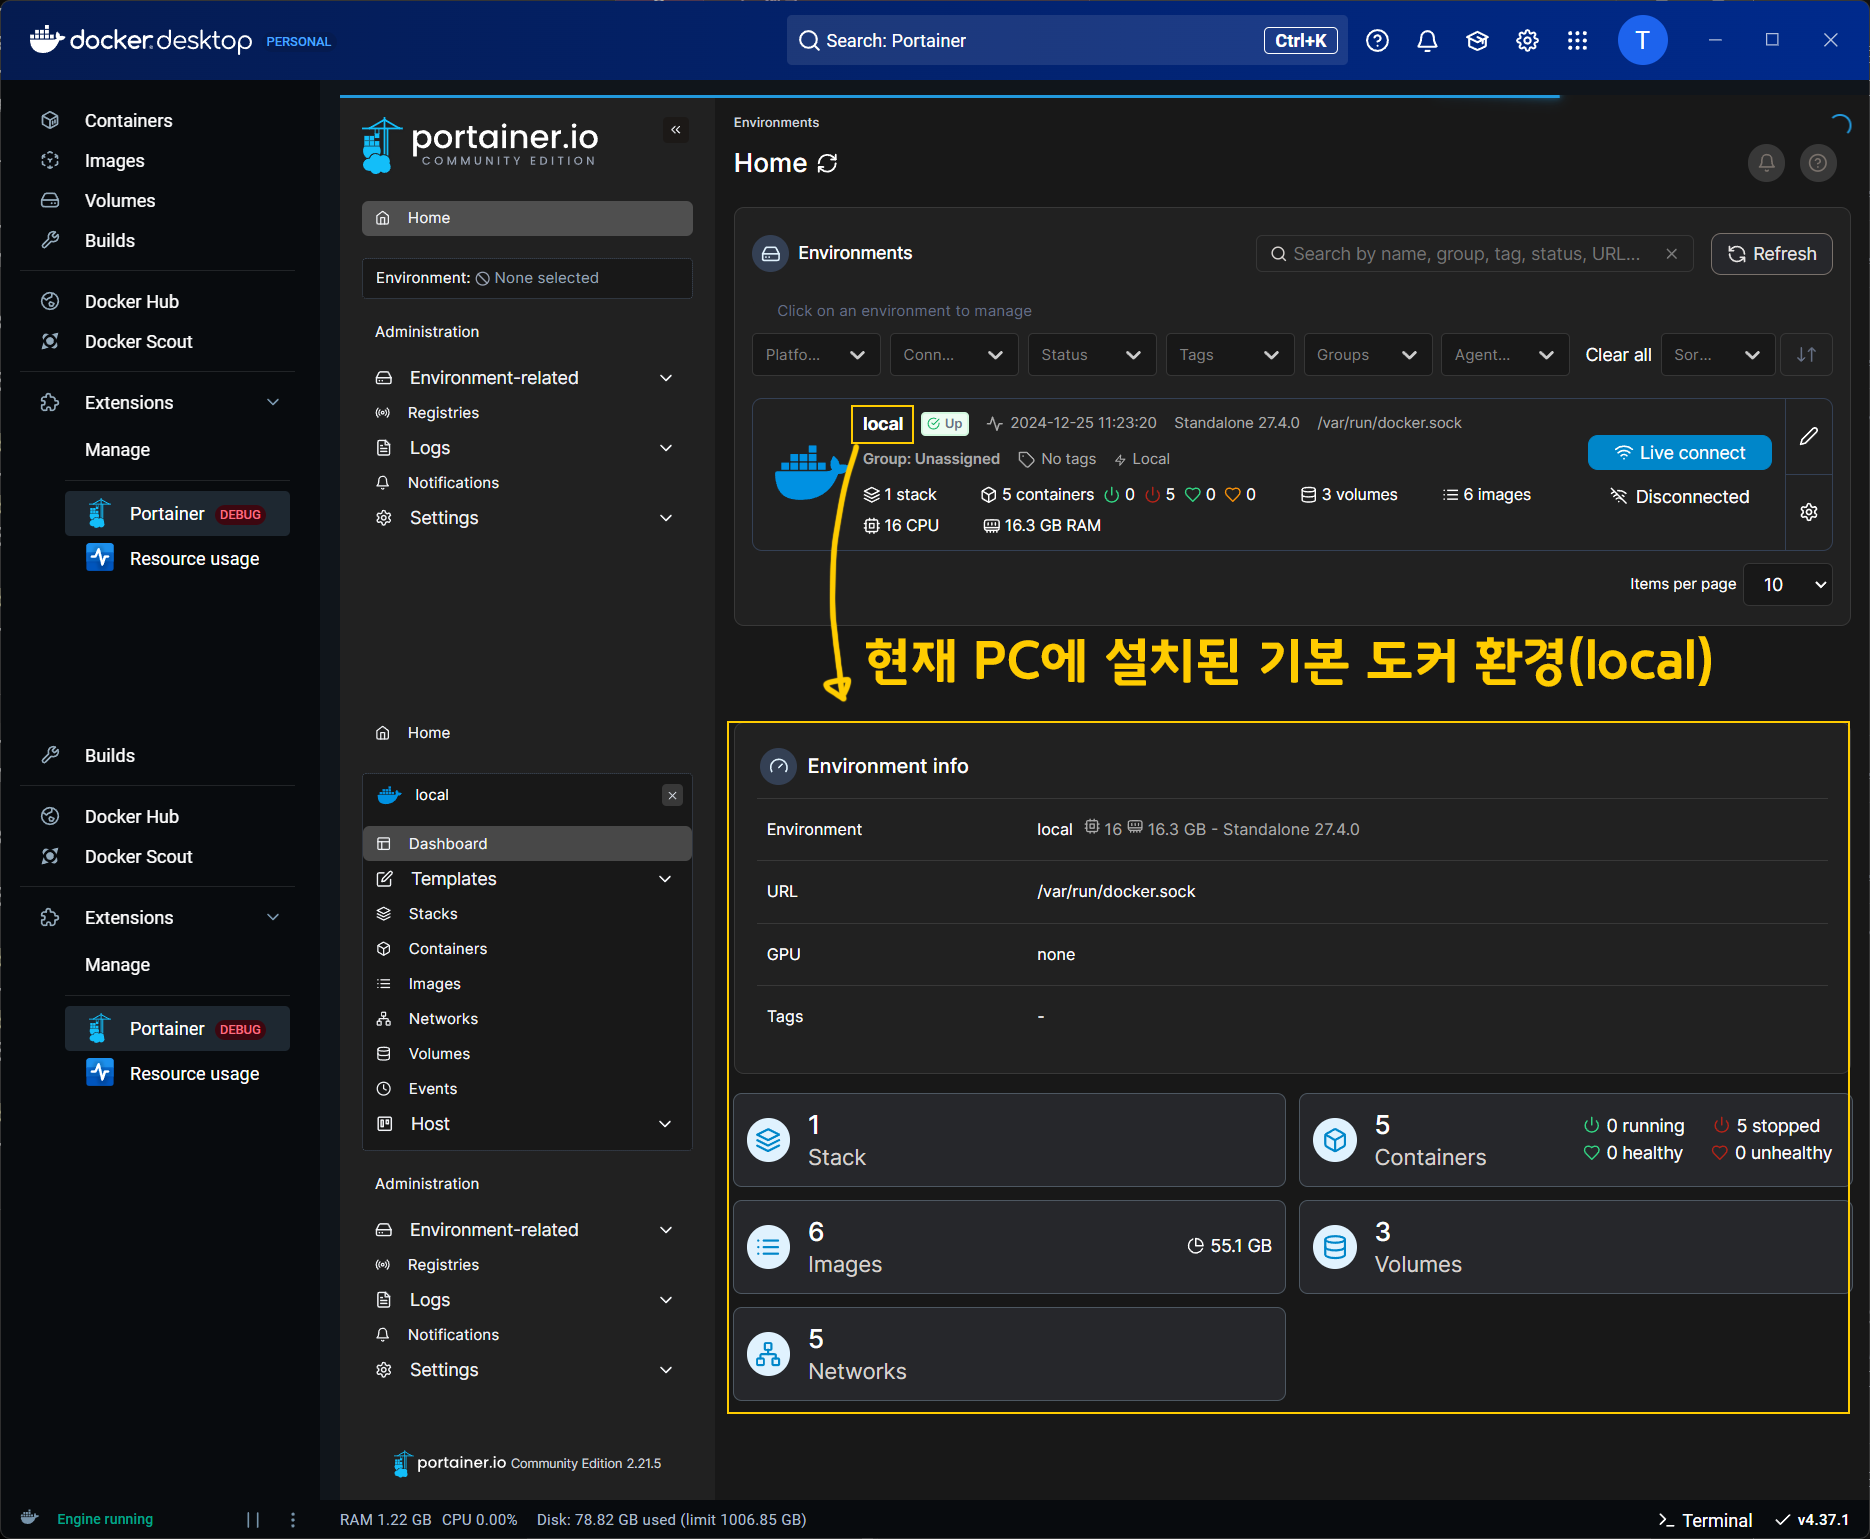Click the 16.3 GB RAM value
The width and height of the screenshot is (1870, 1539).
(1052, 526)
